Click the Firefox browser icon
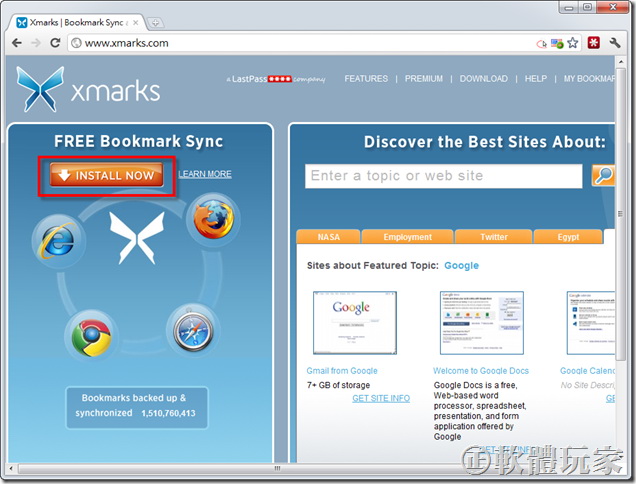636x484 pixels. point(213,219)
